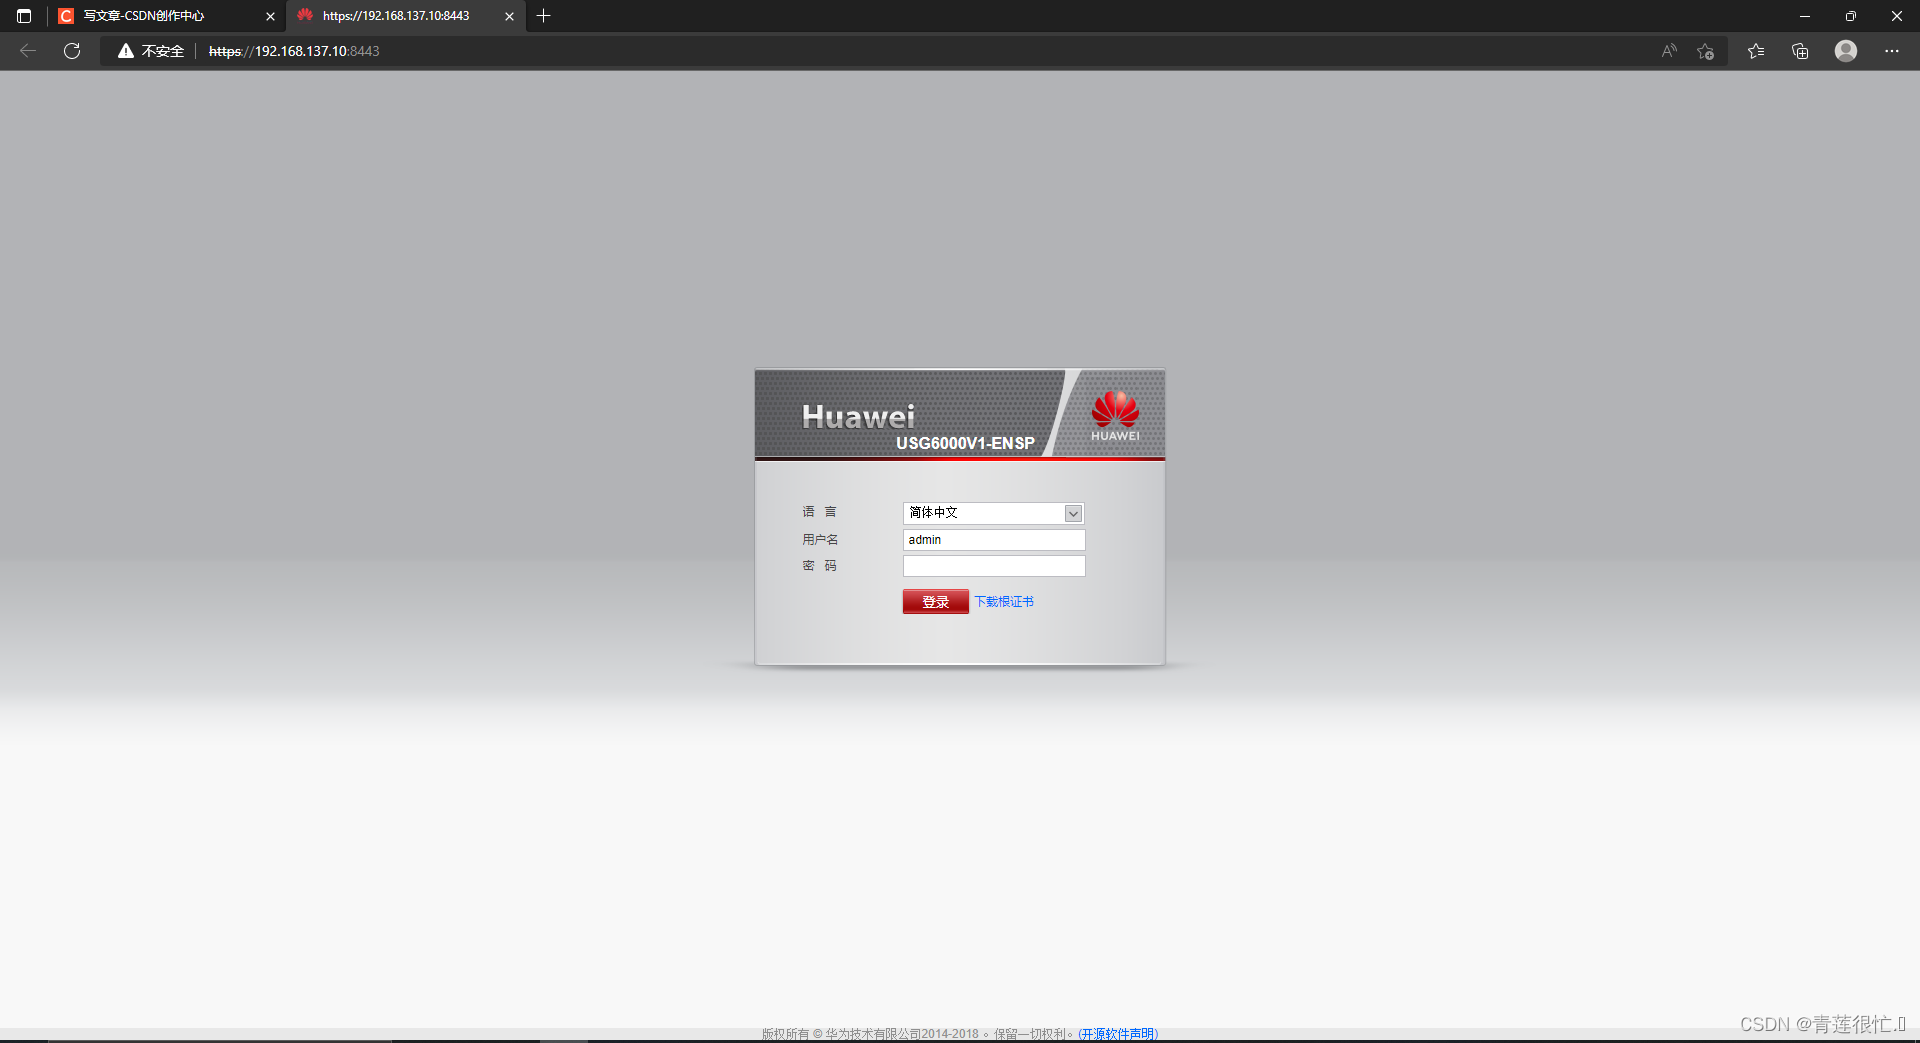Viewport: 1920px width, 1043px height.
Task: Click the 不安全 security label
Action: click(163, 51)
